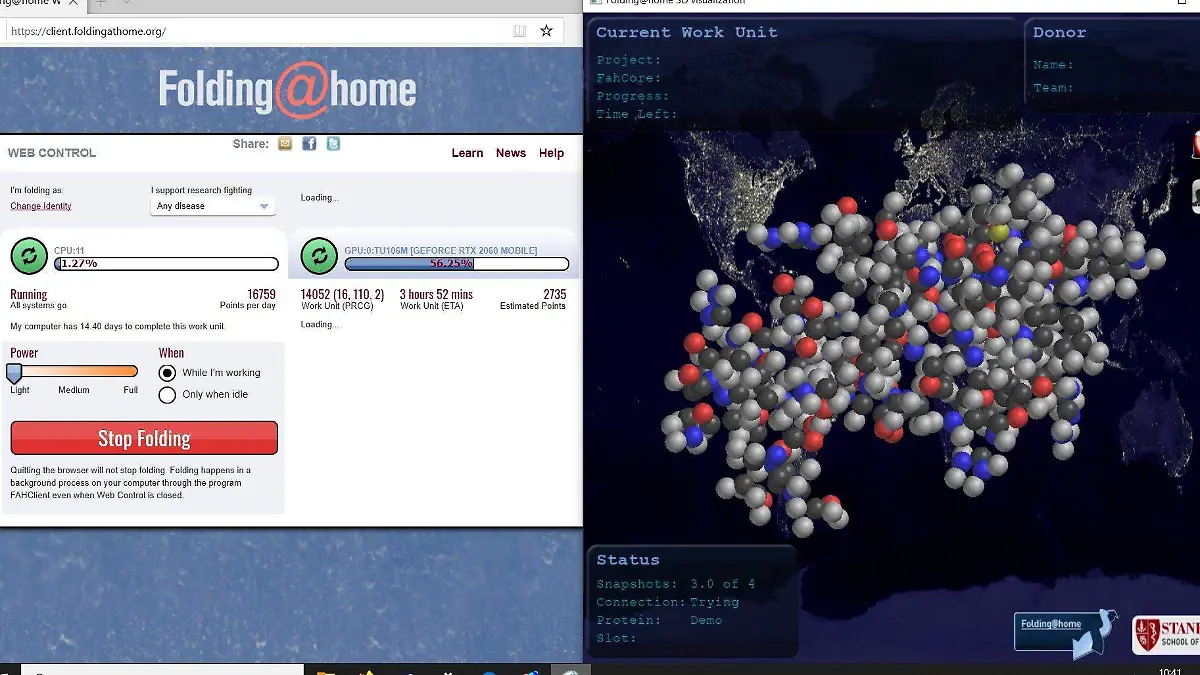Click the '2735' estimated points value
Viewport: 1200px width, 675px height.
tap(554, 294)
